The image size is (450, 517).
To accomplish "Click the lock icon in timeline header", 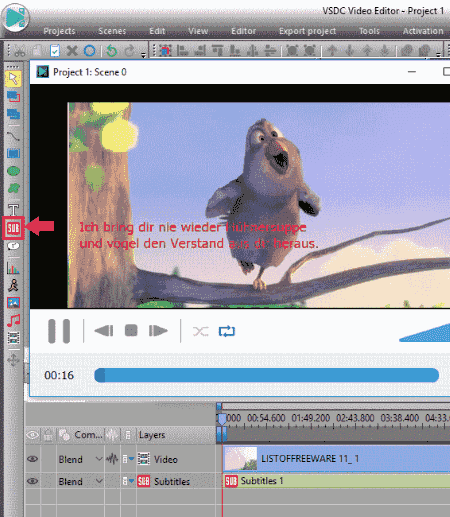I will click(48, 435).
